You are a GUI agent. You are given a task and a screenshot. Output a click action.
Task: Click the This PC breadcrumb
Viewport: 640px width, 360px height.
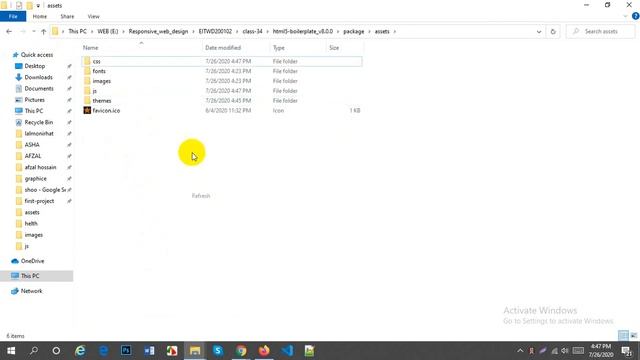(78, 31)
